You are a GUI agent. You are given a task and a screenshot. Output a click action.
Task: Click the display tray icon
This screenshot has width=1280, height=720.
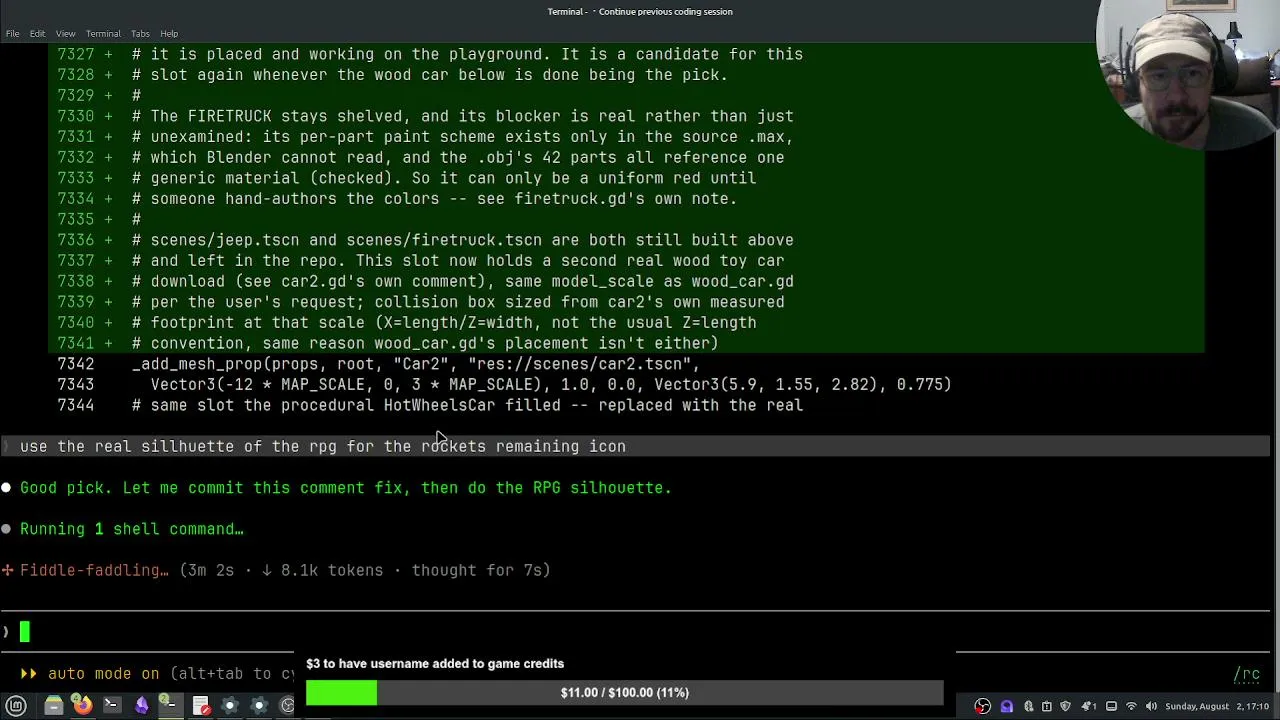(1111, 706)
